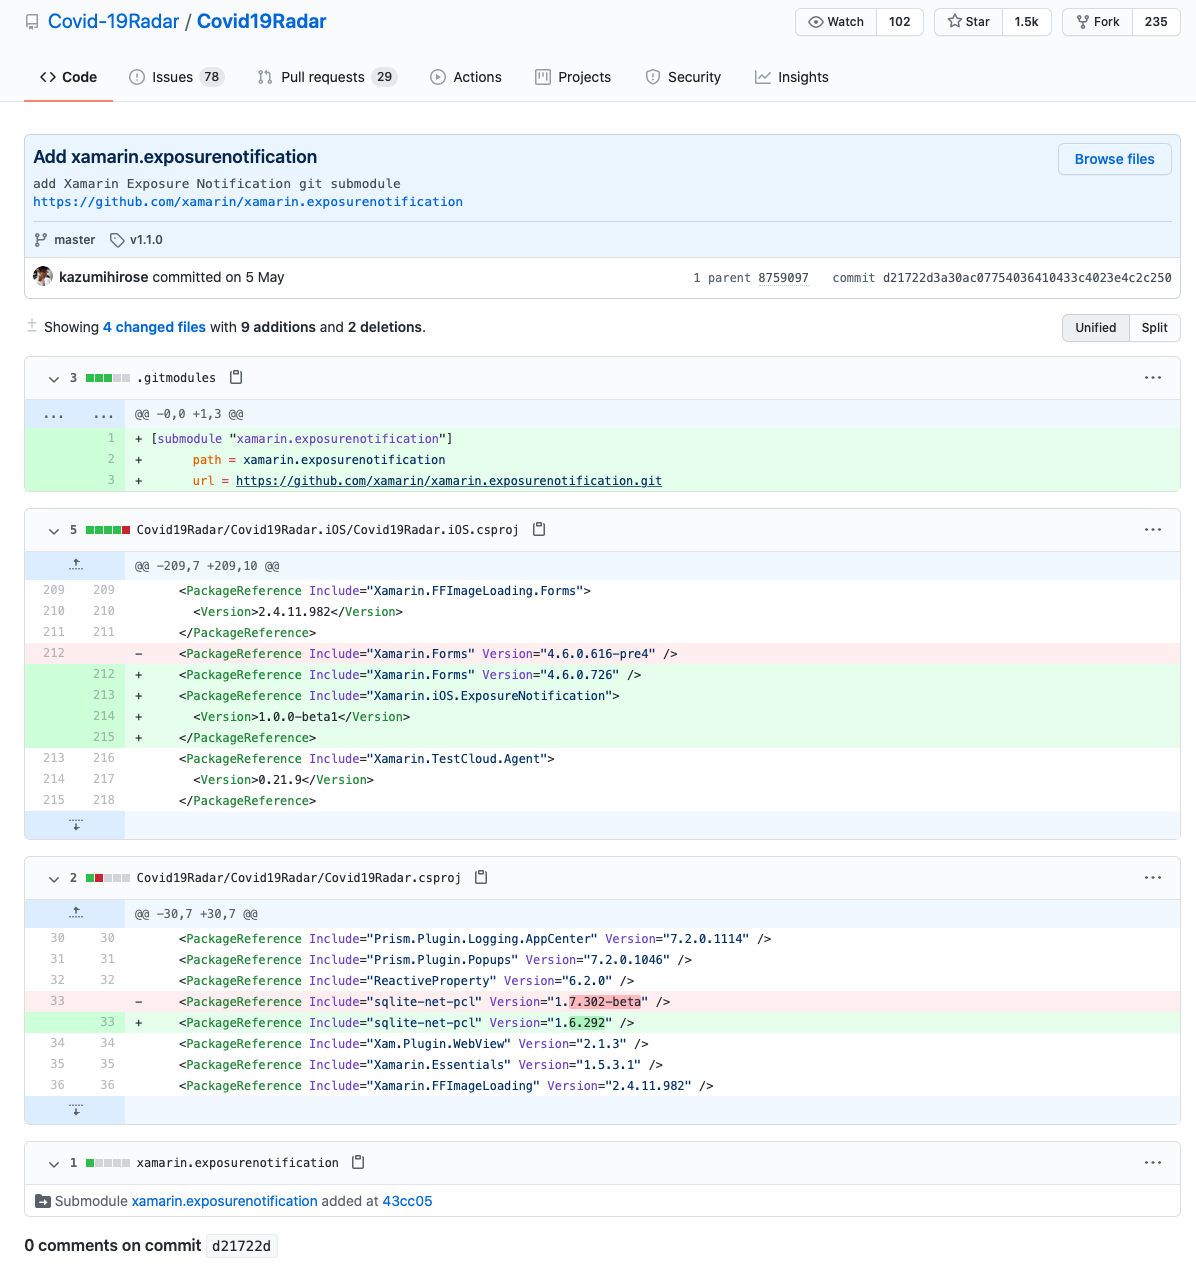The image size is (1196, 1265).
Task: Expand lines above in Covid19Radar.iOS.csproj diff
Action: click(76, 565)
